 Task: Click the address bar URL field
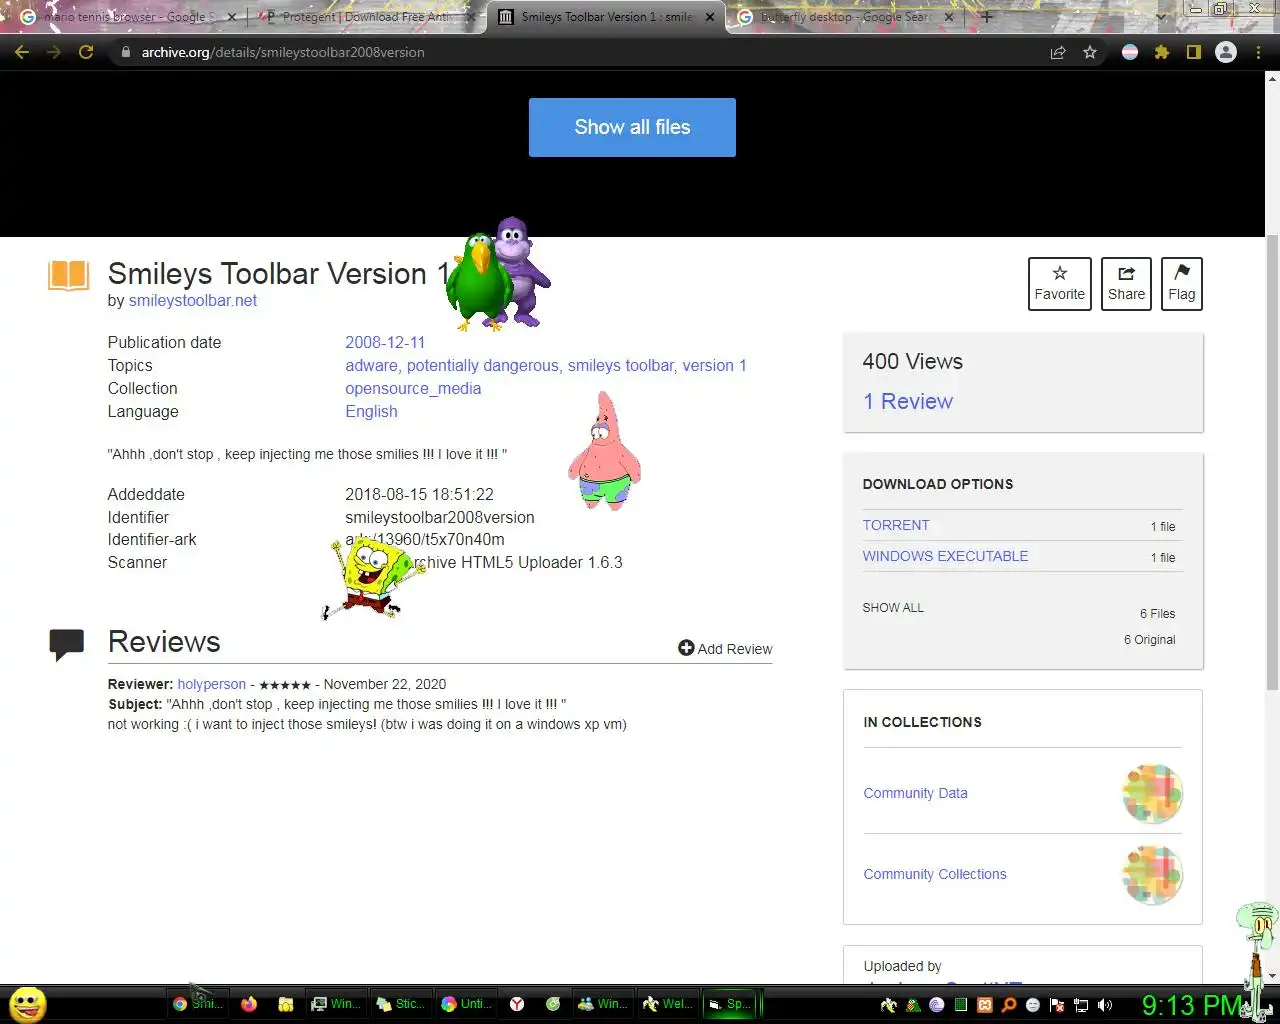[580, 52]
